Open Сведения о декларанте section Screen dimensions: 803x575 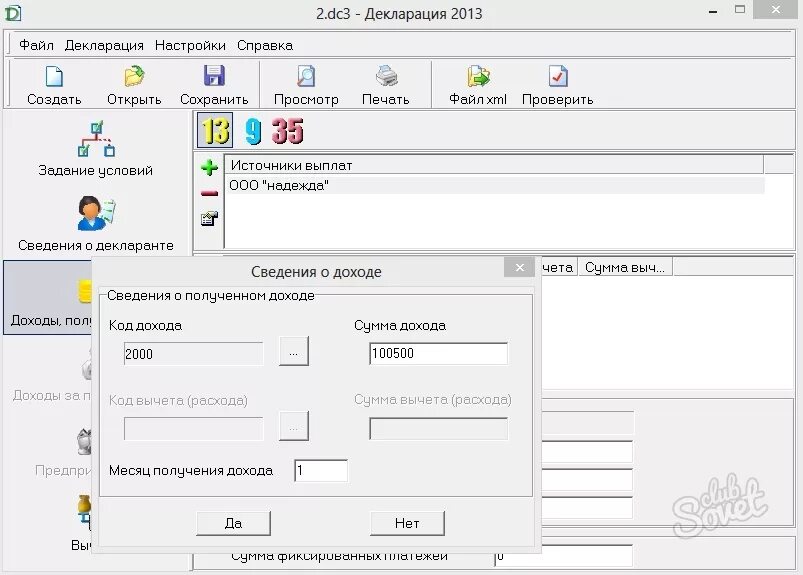click(x=96, y=224)
